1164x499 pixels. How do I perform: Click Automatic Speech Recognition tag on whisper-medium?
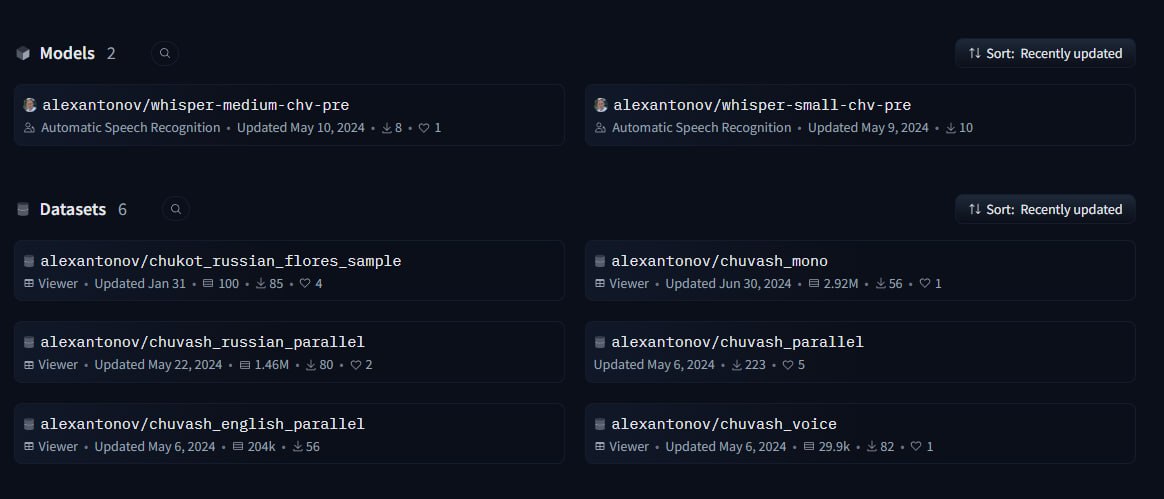(130, 128)
